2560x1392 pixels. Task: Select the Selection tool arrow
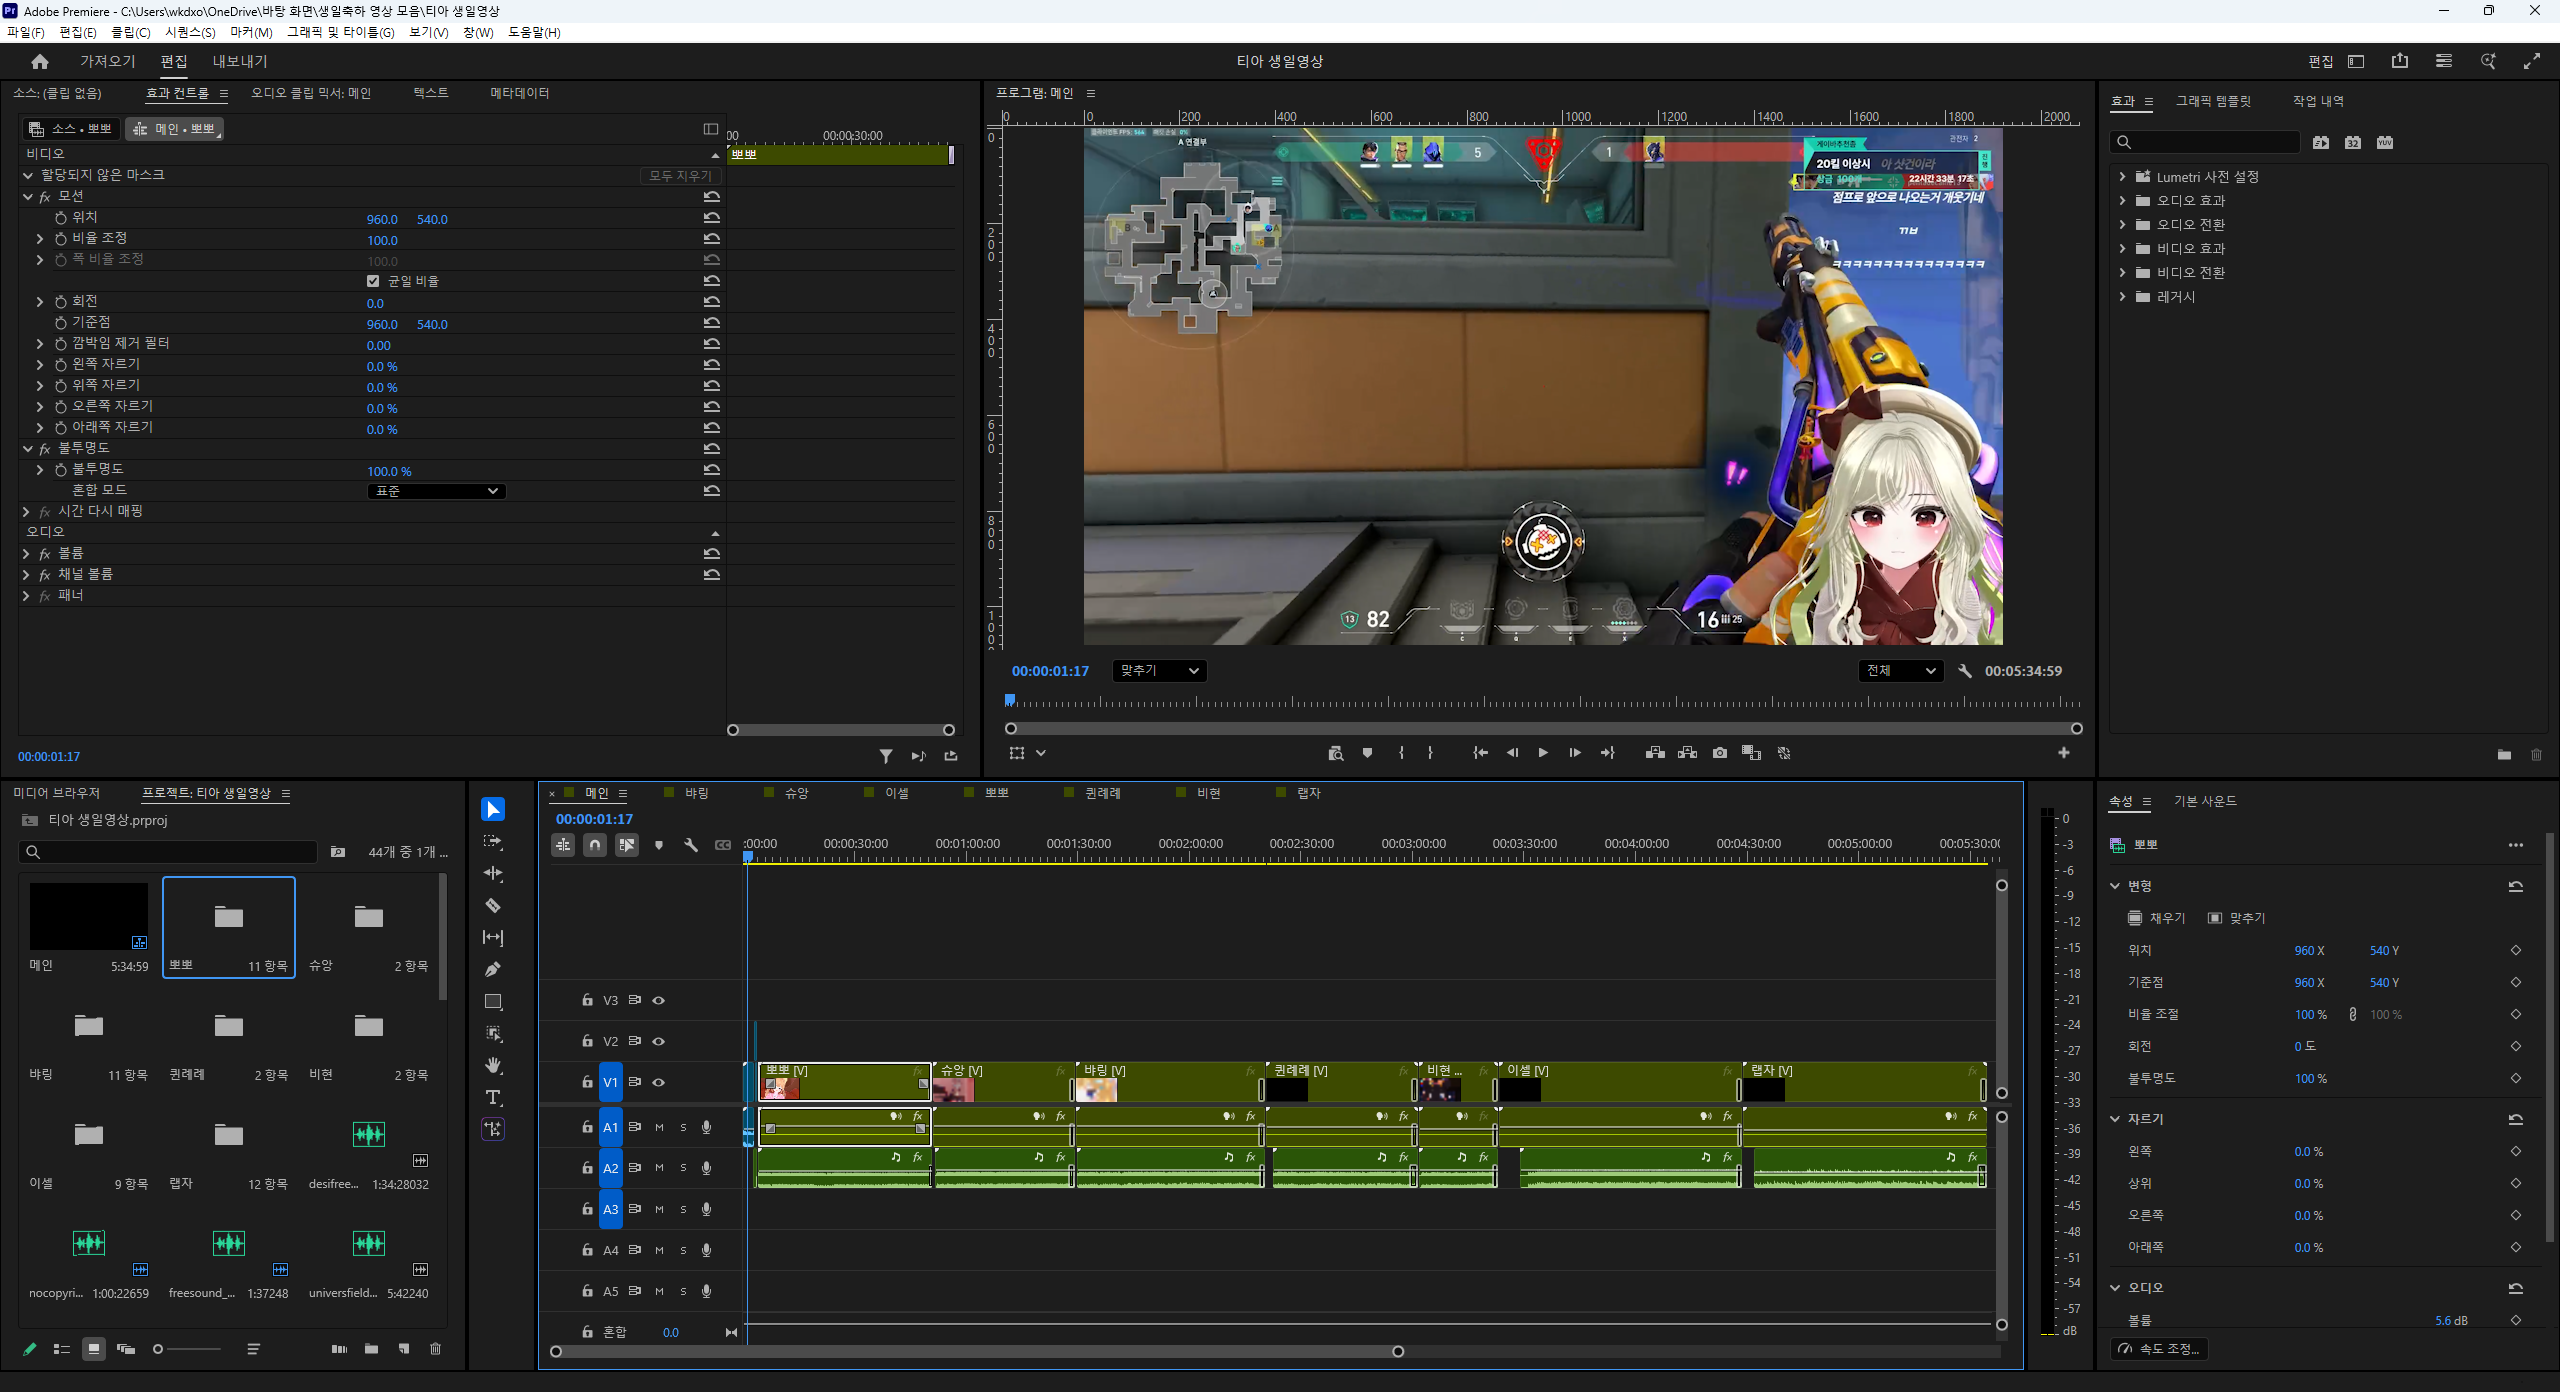pyautogui.click(x=493, y=809)
